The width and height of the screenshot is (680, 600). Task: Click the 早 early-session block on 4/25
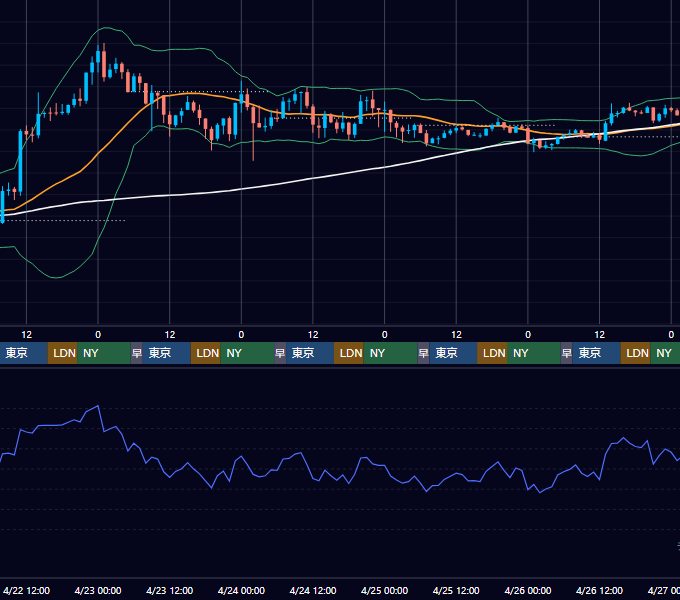(423, 353)
